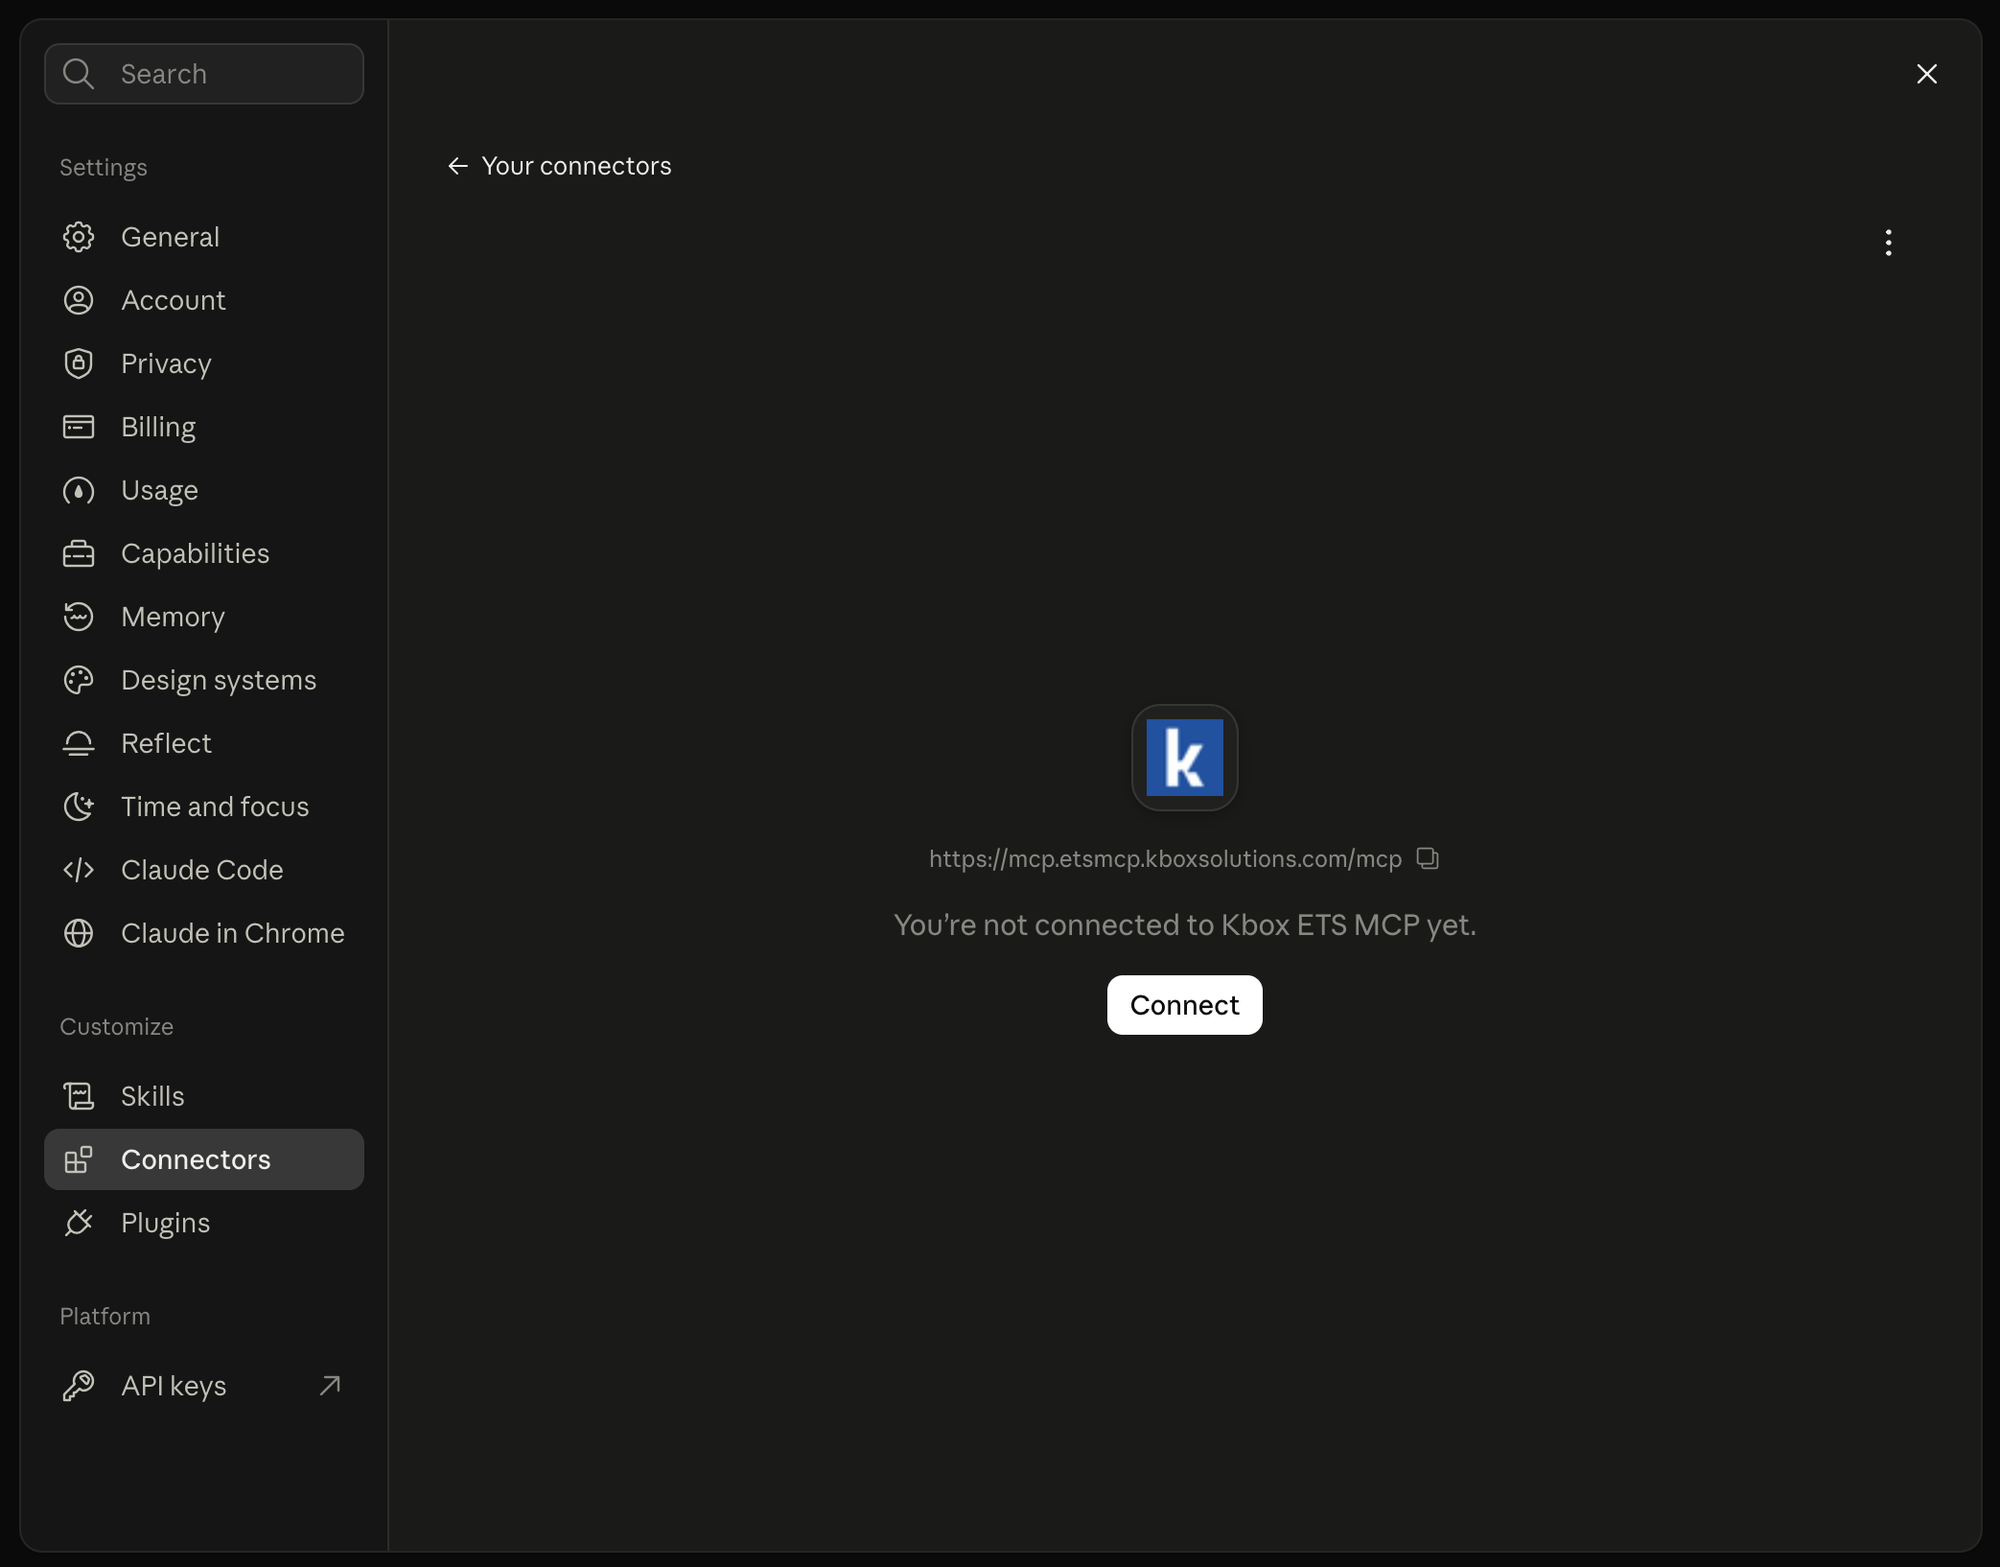The height and width of the screenshot is (1567, 2000).
Task: Click the Privacy shield icon
Action: [78, 363]
